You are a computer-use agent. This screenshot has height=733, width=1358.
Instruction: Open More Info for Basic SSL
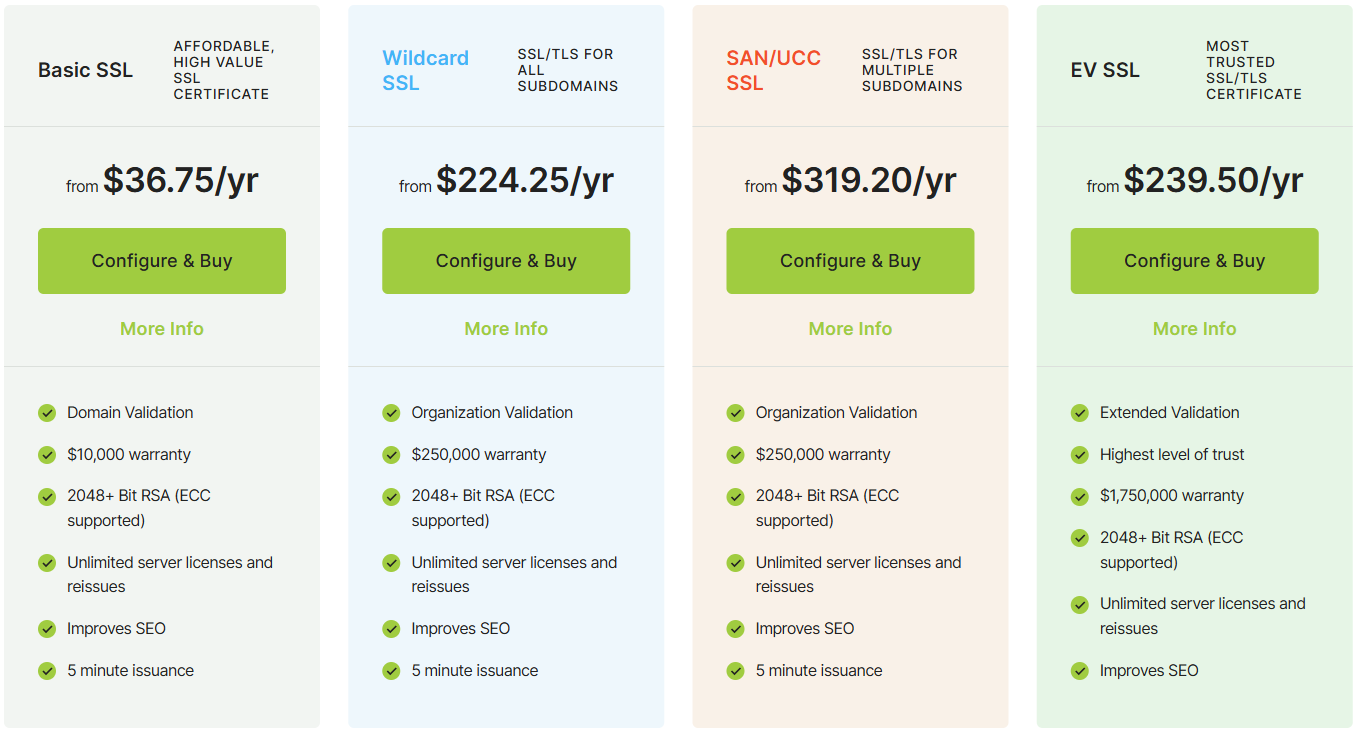[162, 329]
